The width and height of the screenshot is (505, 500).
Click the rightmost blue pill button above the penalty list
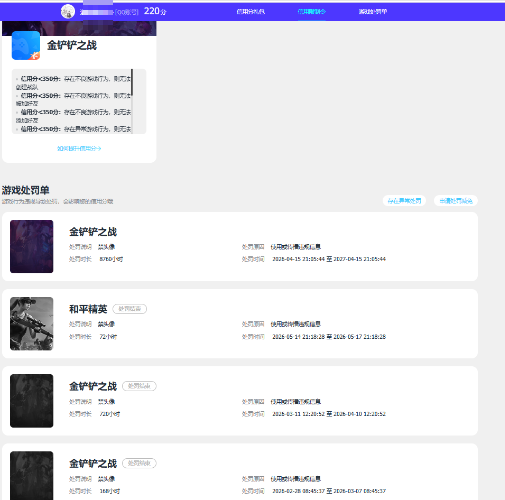(456, 201)
